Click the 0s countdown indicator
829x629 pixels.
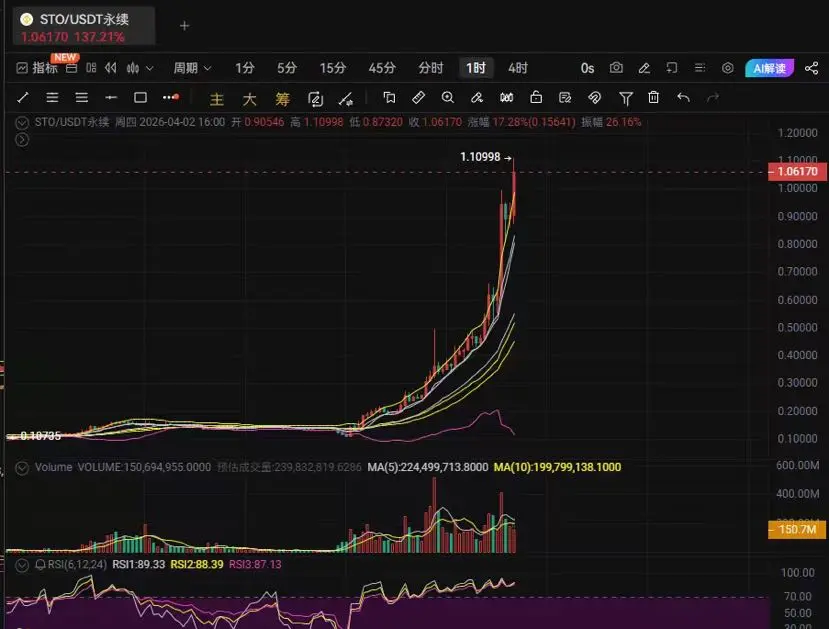(587, 68)
